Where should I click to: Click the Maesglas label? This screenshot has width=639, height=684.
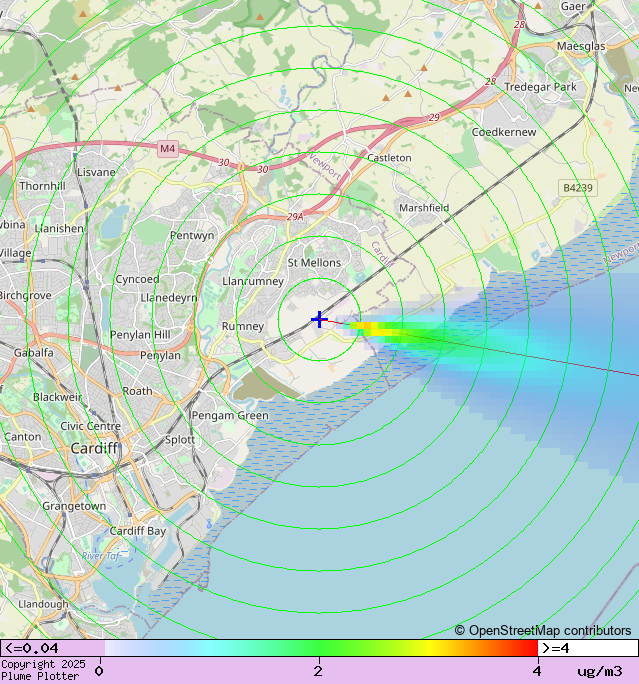click(x=581, y=46)
